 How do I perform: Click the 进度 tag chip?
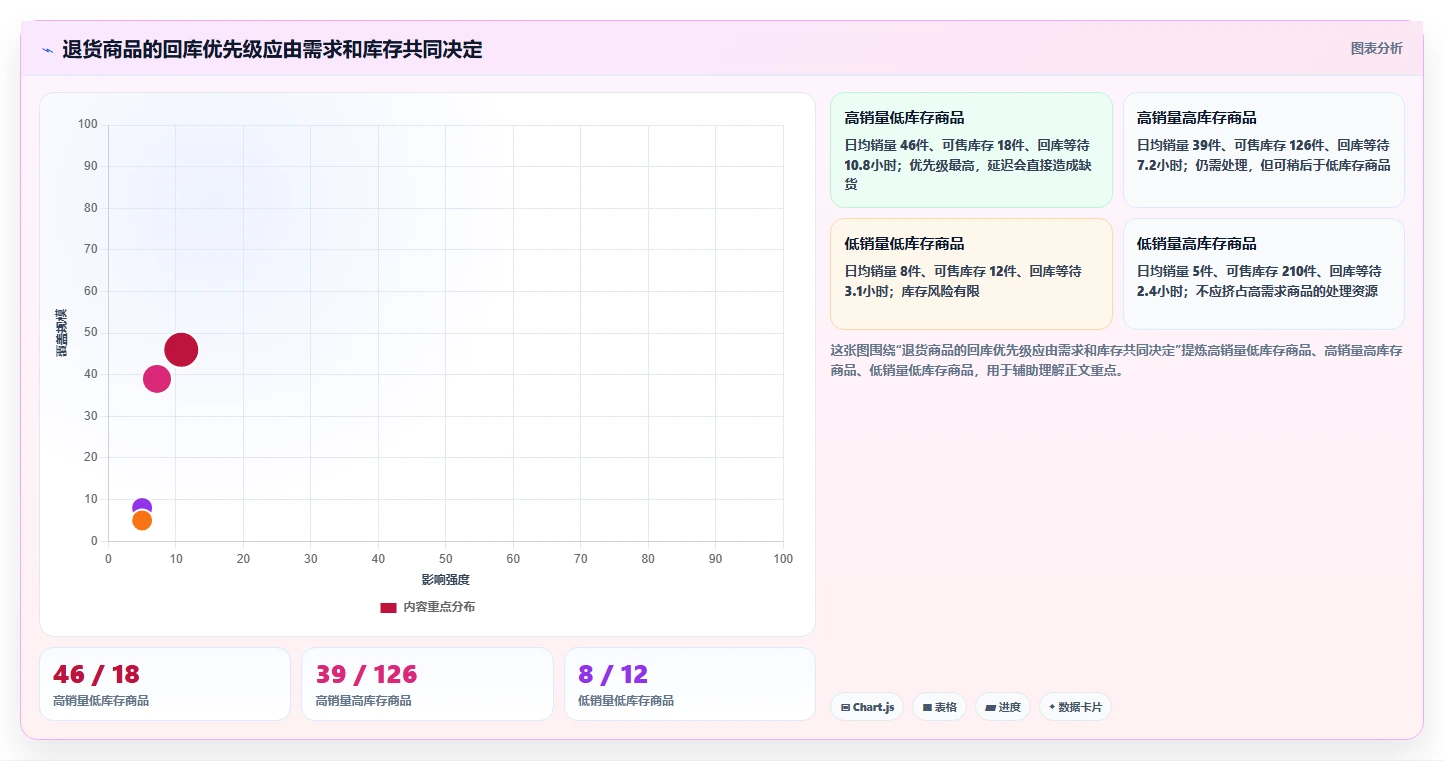coord(1003,707)
